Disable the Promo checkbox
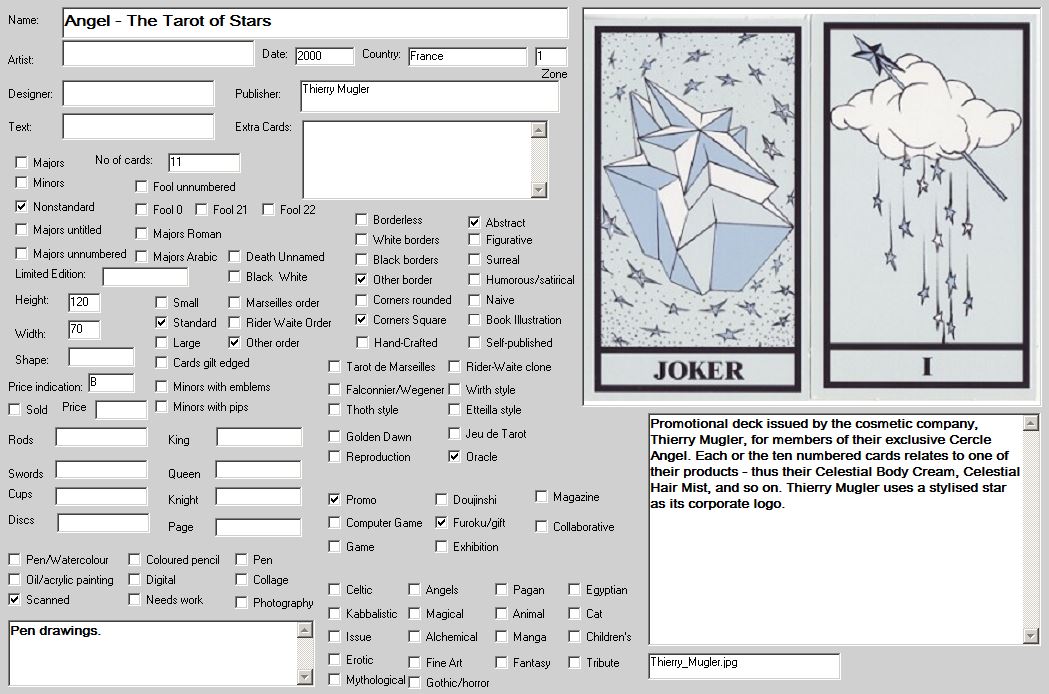Image resolution: width=1049 pixels, height=694 pixels. click(335, 499)
